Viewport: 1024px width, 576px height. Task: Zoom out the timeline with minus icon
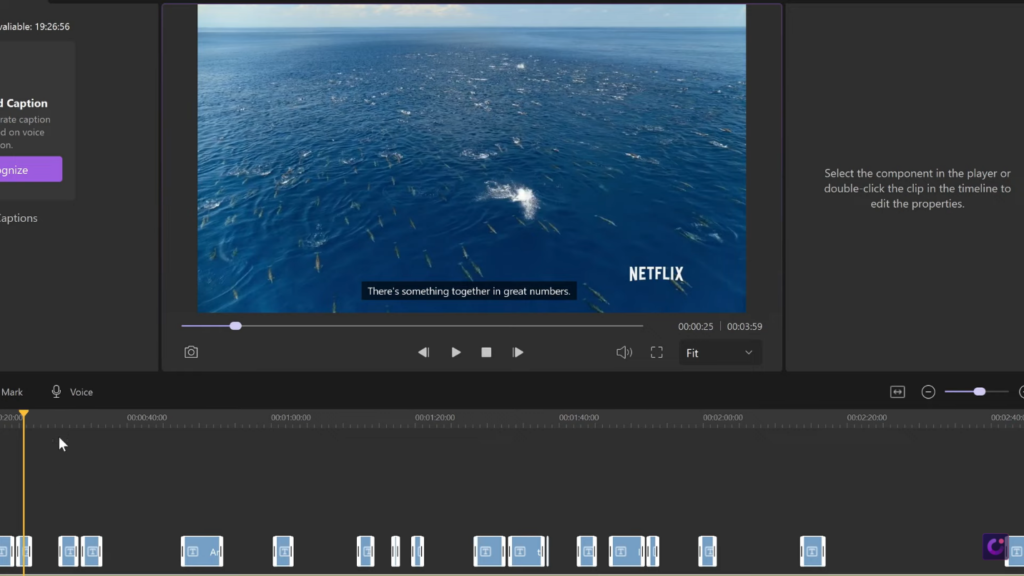928,392
